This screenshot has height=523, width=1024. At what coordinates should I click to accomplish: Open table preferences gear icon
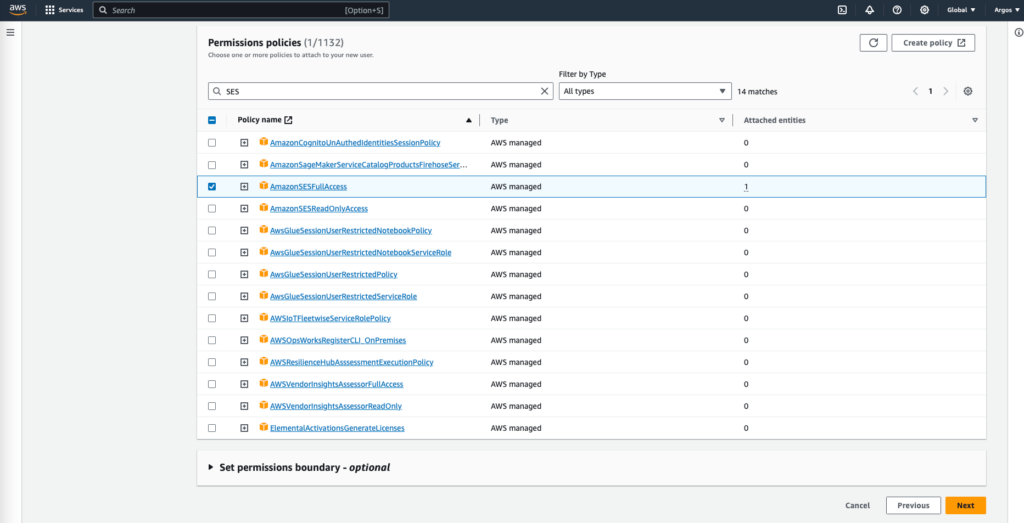coord(968,91)
